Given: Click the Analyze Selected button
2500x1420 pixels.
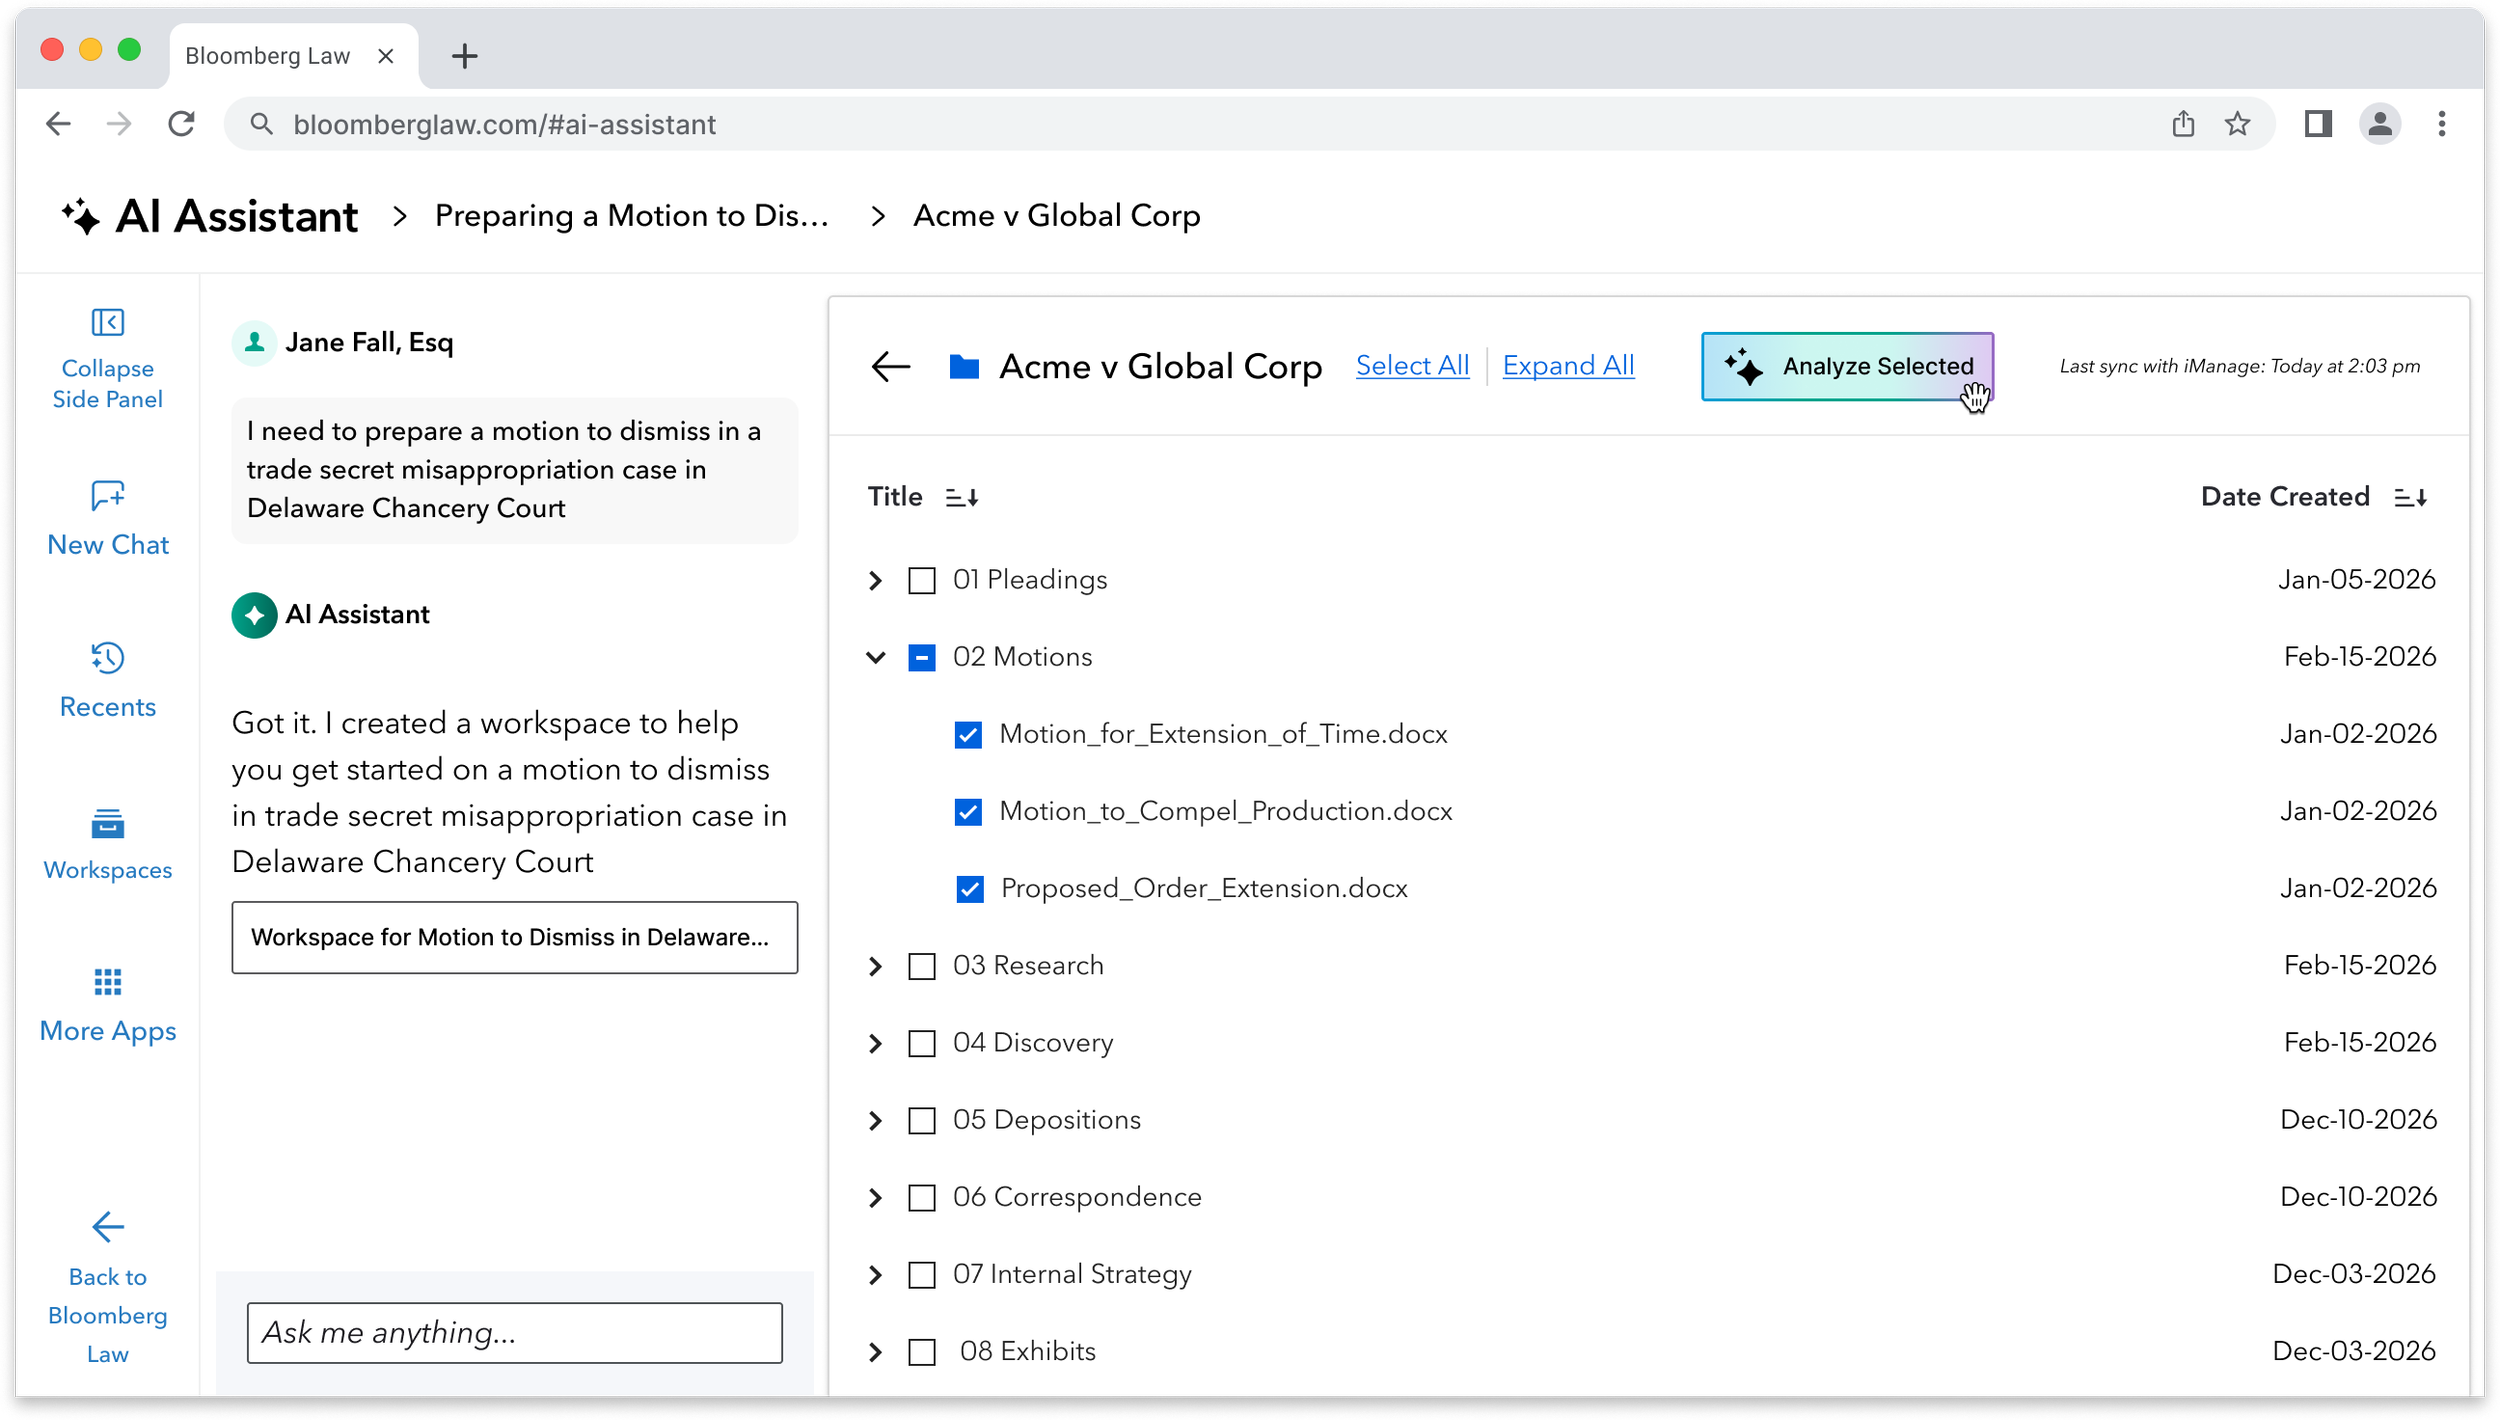Looking at the screenshot, I should [1847, 366].
